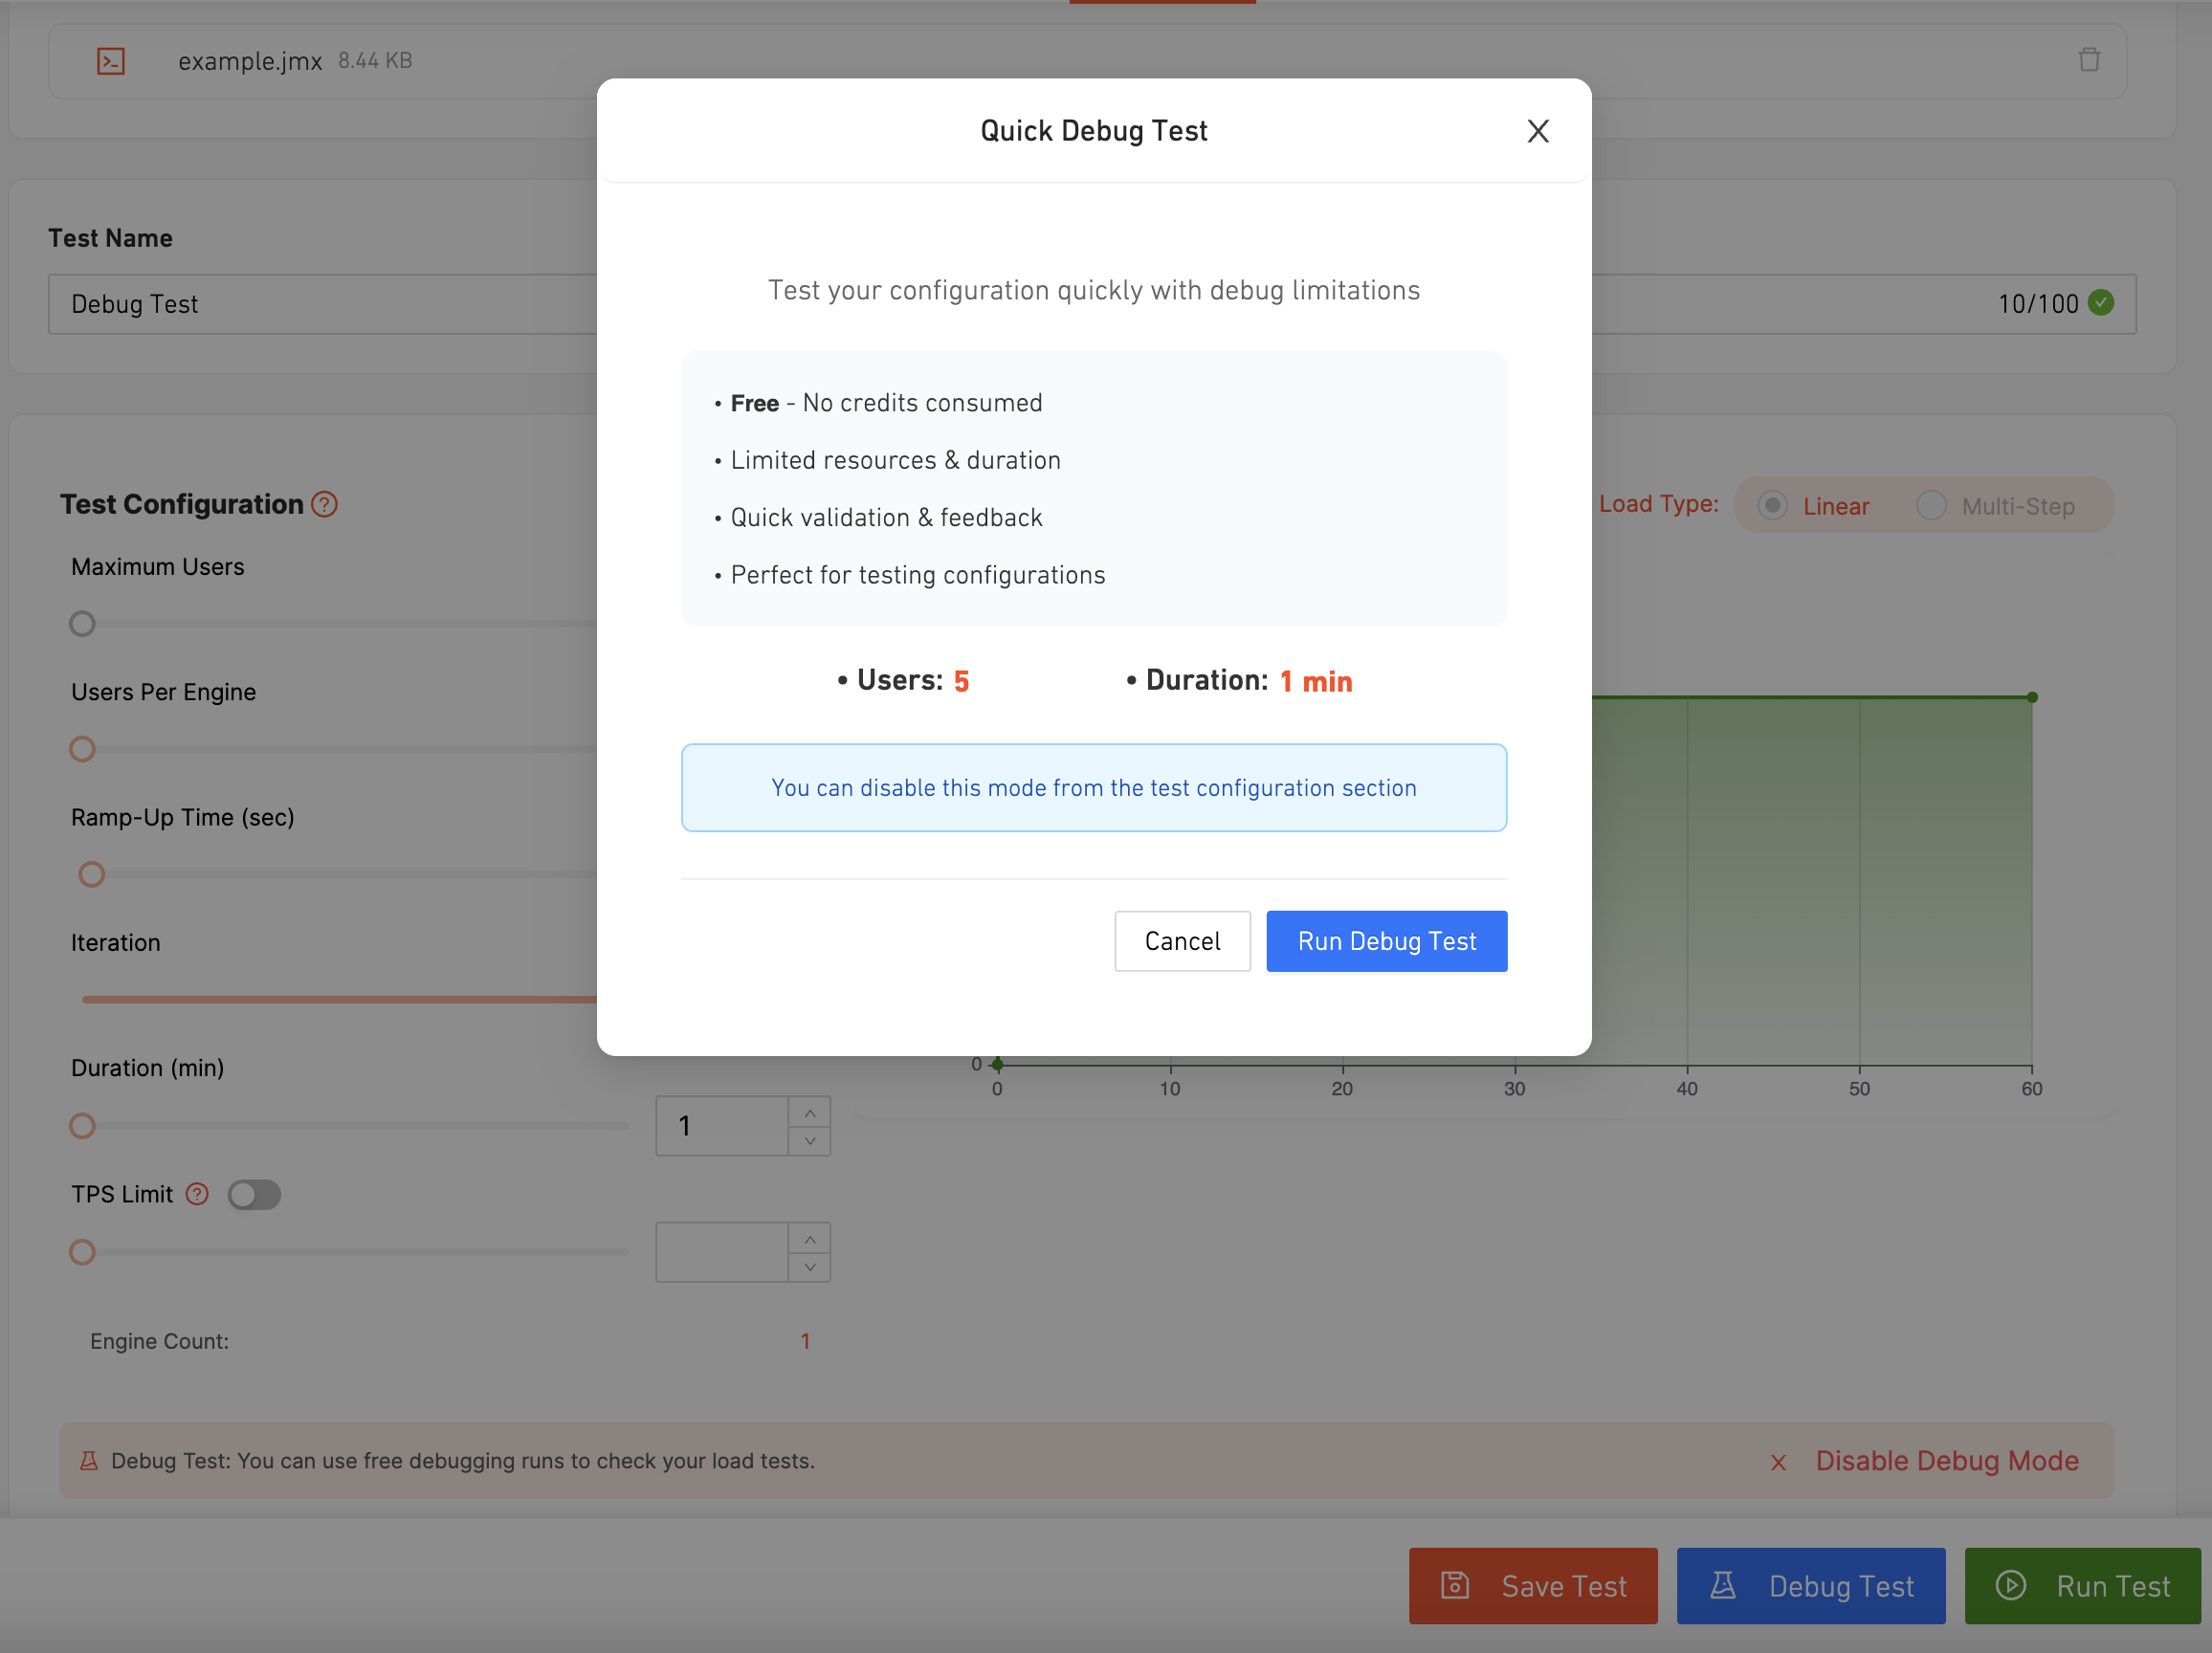Click the X icon beside Disable Debug Mode

coord(1778,1462)
